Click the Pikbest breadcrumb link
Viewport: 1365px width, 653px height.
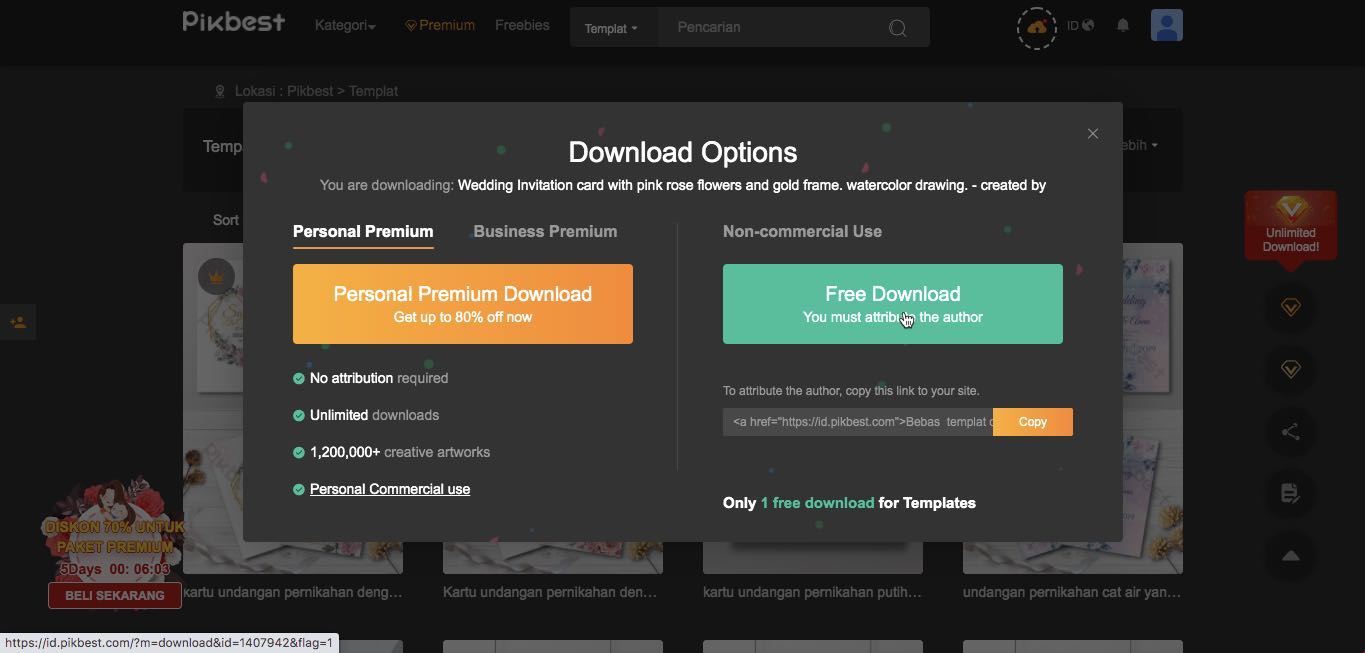point(310,91)
